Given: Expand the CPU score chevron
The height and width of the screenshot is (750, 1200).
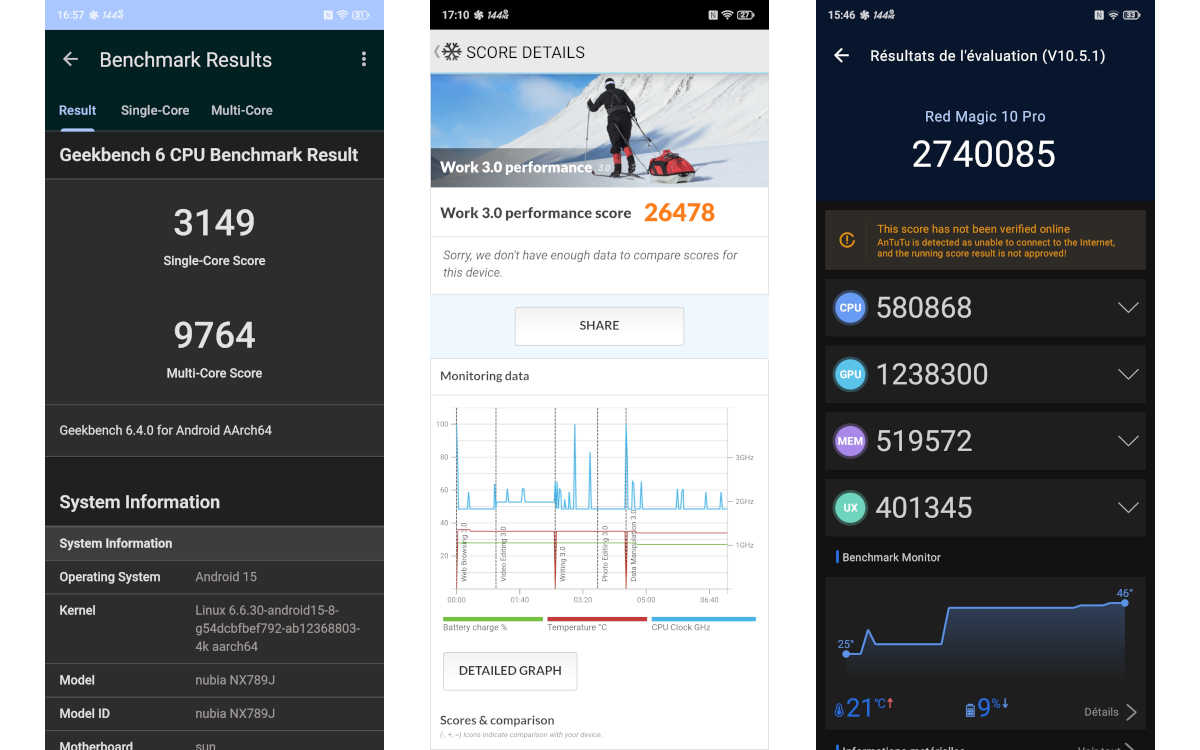Looking at the screenshot, I should tap(1128, 307).
